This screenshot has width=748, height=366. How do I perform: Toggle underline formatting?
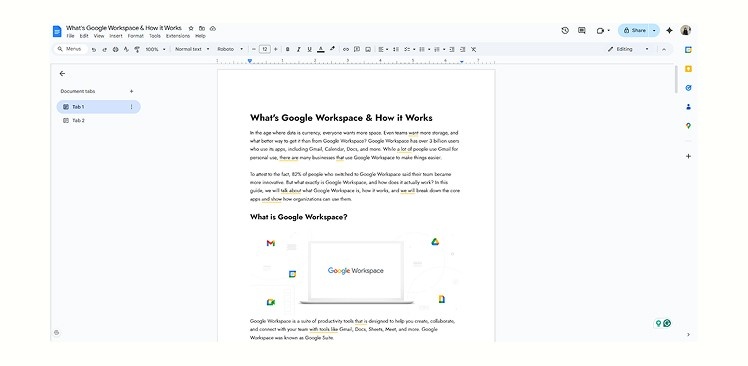pyautogui.click(x=309, y=49)
